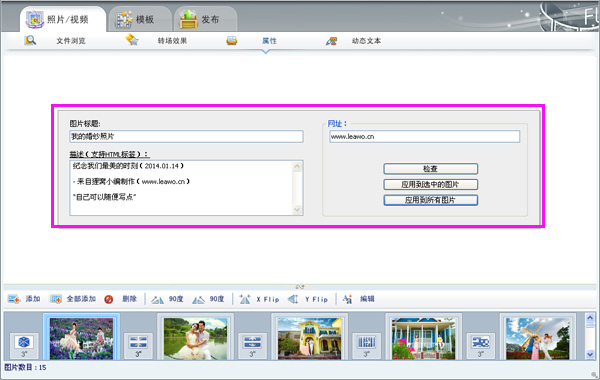The width and height of the screenshot is (600, 380).
Task: Focus the 图片标题 input field
Action: coord(186,136)
